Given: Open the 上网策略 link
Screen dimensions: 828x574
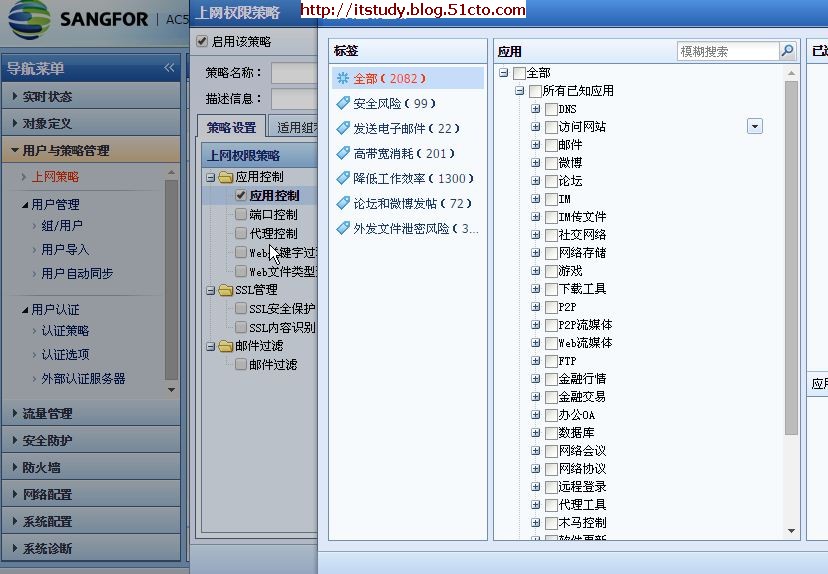Looking at the screenshot, I should [55, 177].
